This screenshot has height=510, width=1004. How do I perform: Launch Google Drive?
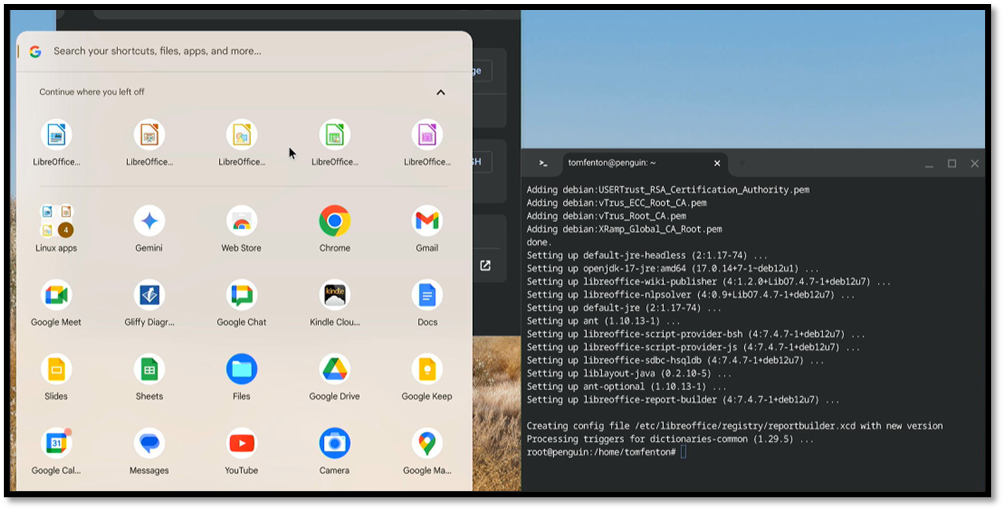tap(334, 370)
